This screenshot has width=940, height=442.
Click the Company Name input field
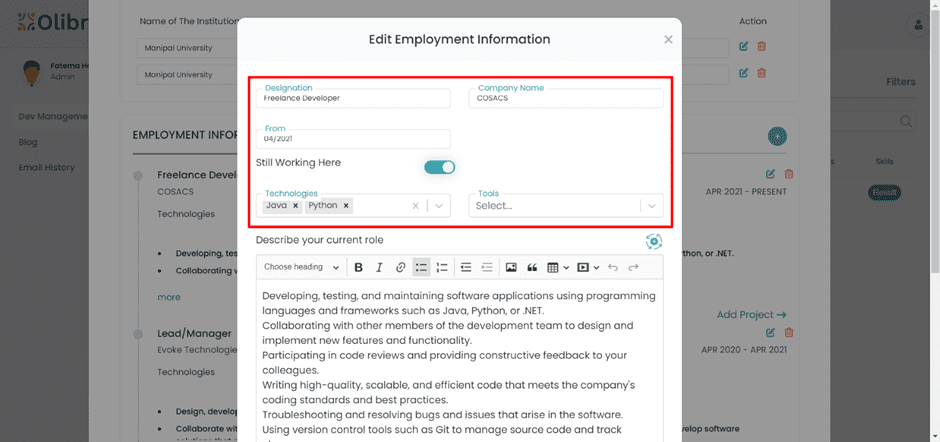(565, 99)
